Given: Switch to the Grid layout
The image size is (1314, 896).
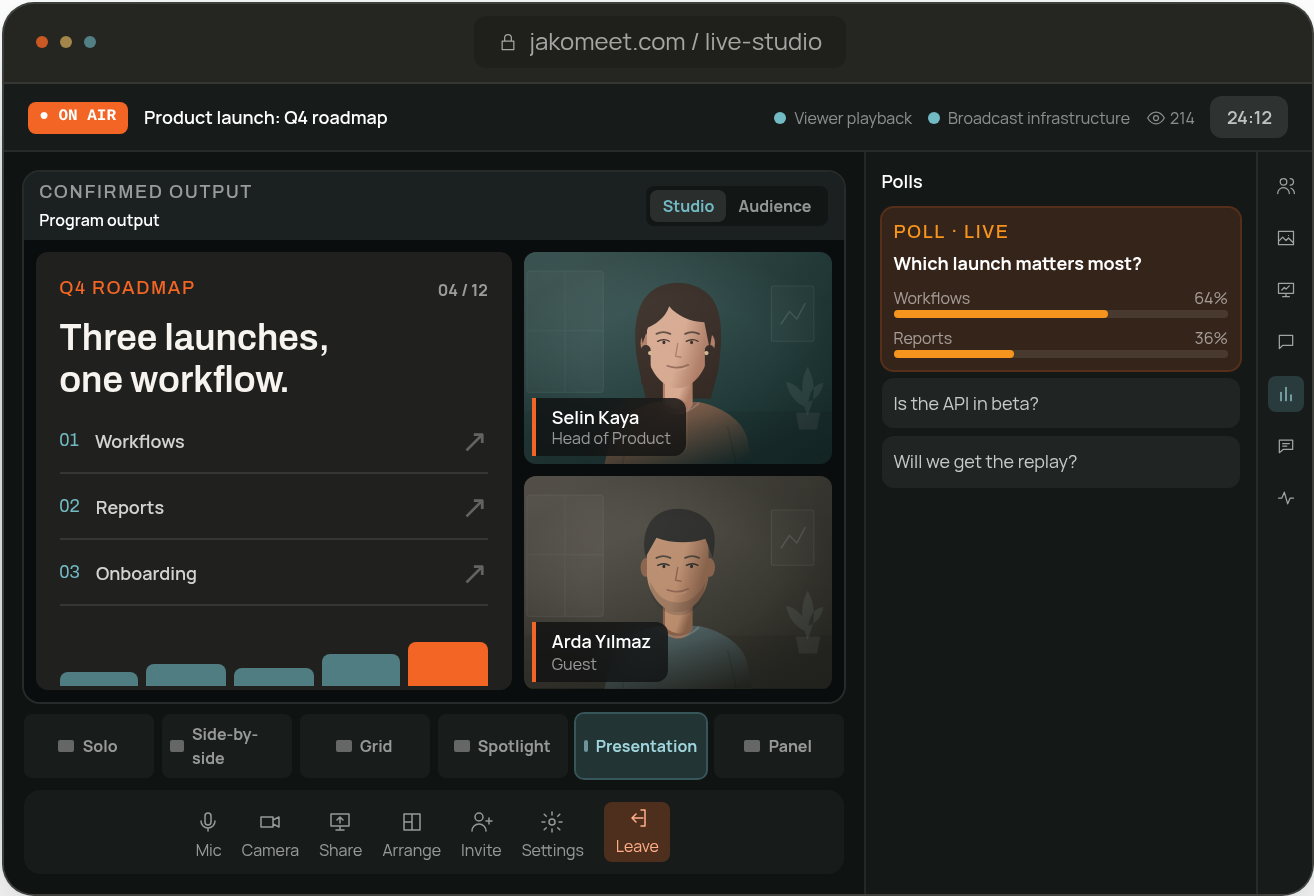Looking at the screenshot, I should (x=365, y=746).
